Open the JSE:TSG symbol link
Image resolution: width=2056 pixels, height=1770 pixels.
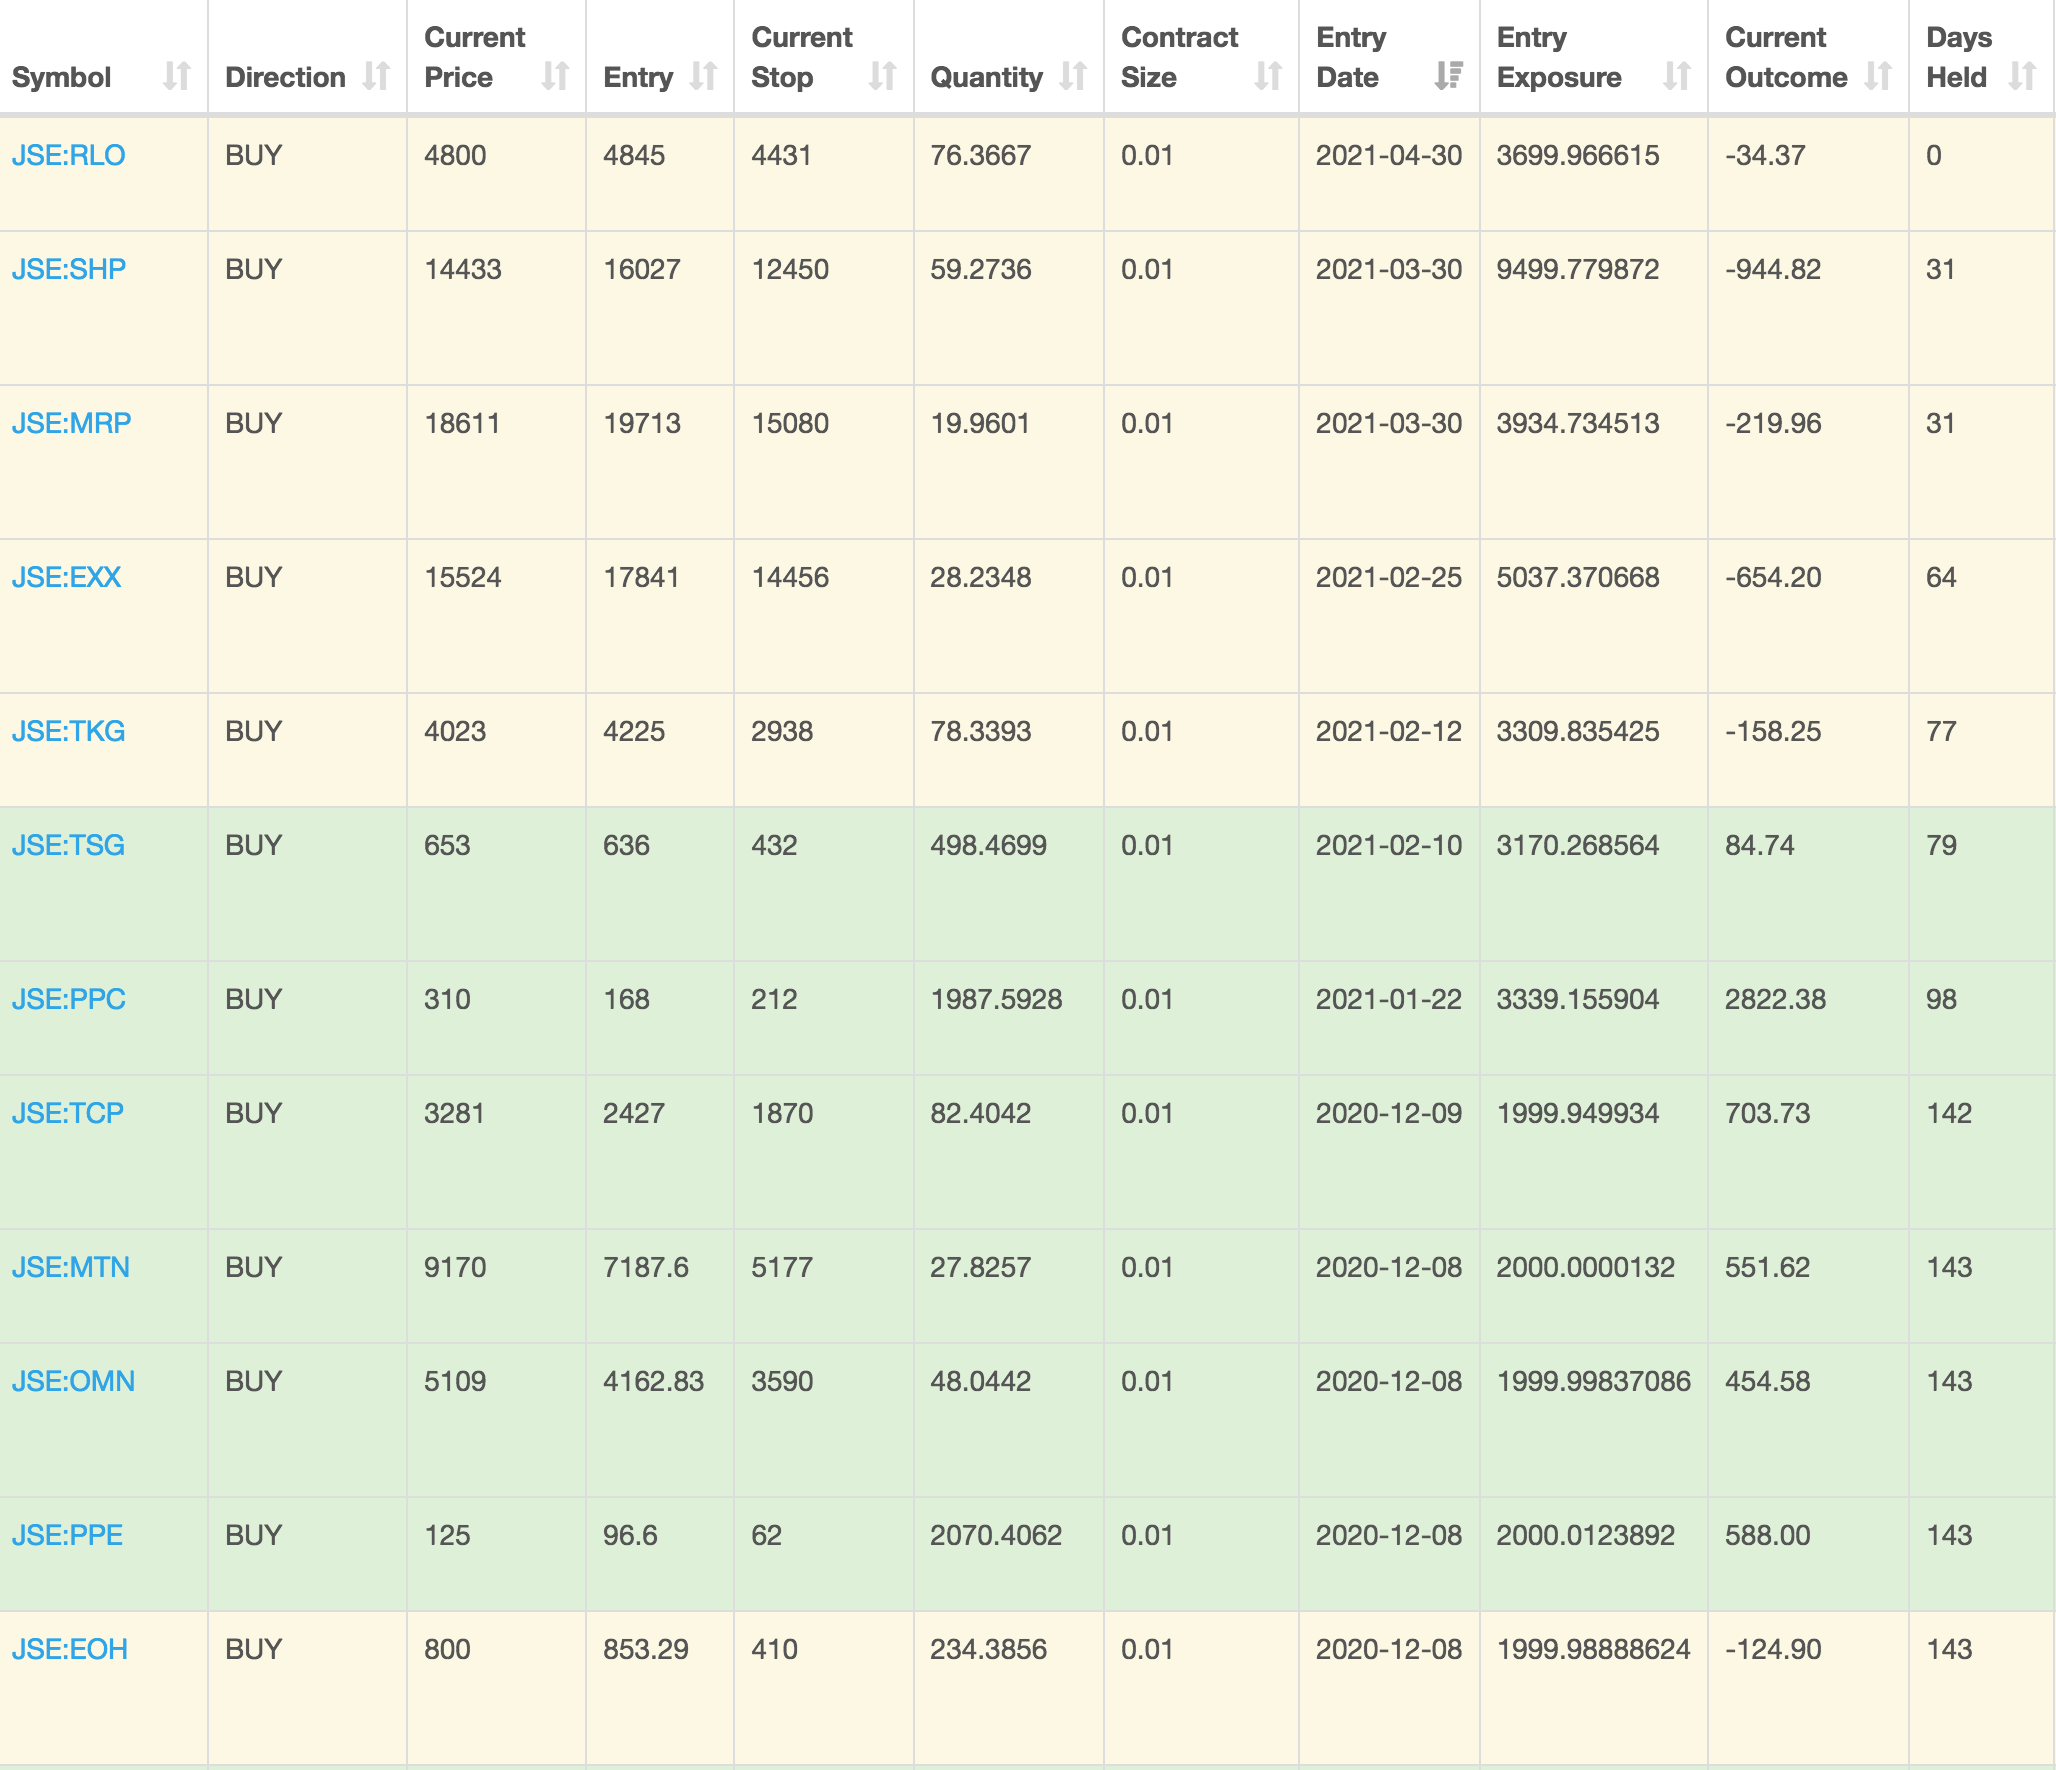click(68, 845)
